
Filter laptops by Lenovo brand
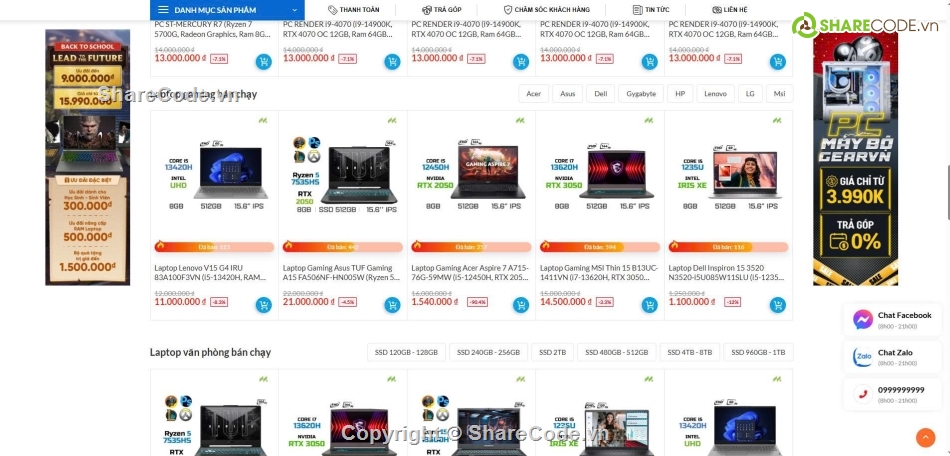(716, 94)
